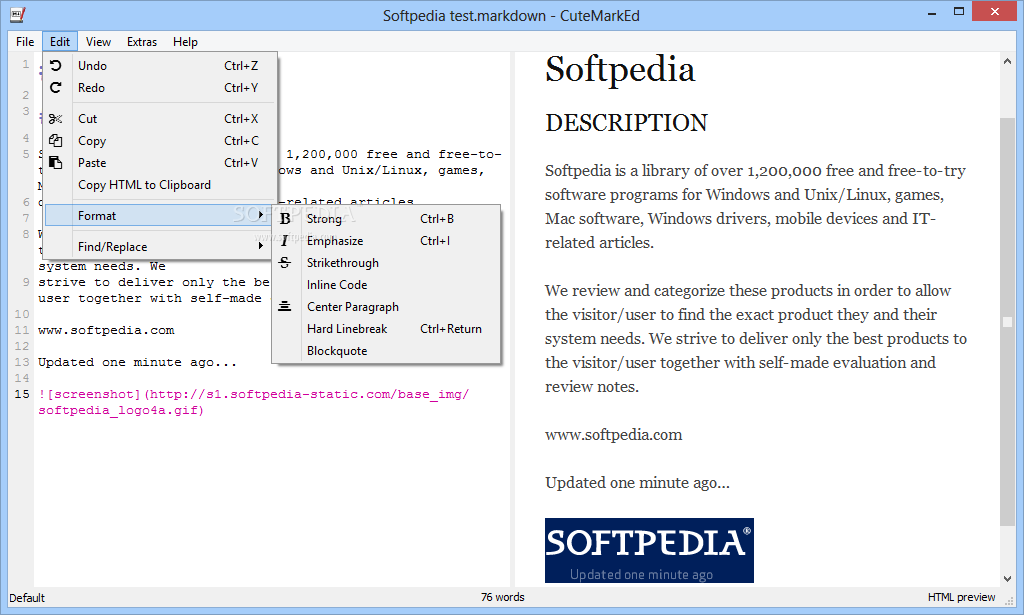Click the 'Default' status bar label
Viewport: 1024px width, 615px height.
27,597
